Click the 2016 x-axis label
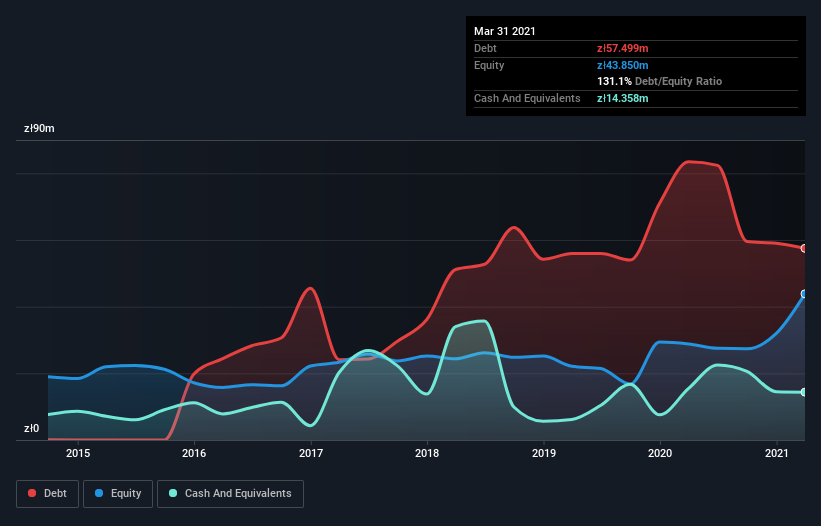821x526 pixels. [194, 453]
